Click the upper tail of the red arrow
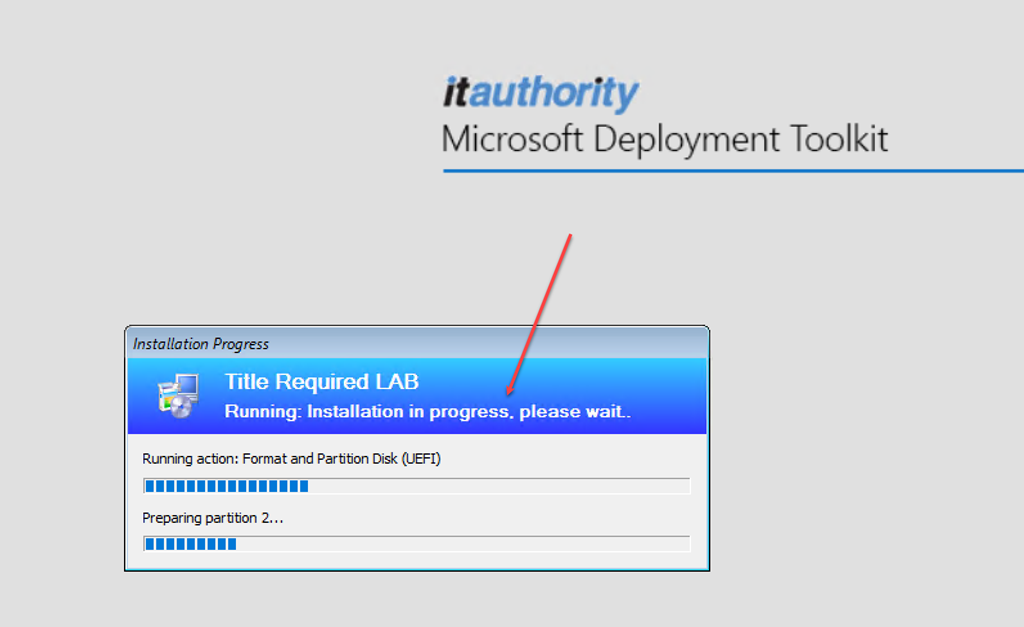The height and width of the screenshot is (627, 1024). tap(568, 240)
